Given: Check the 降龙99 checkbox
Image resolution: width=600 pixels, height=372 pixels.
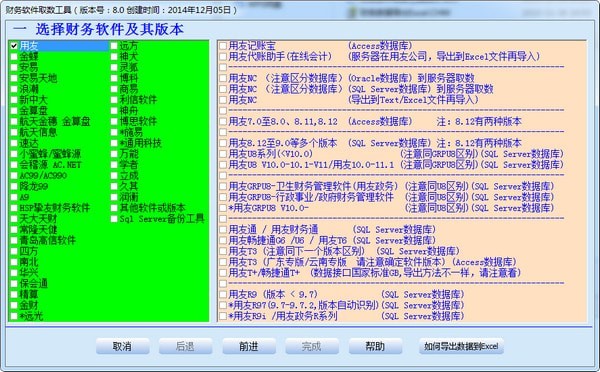Looking at the screenshot, I should pos(14,186).
